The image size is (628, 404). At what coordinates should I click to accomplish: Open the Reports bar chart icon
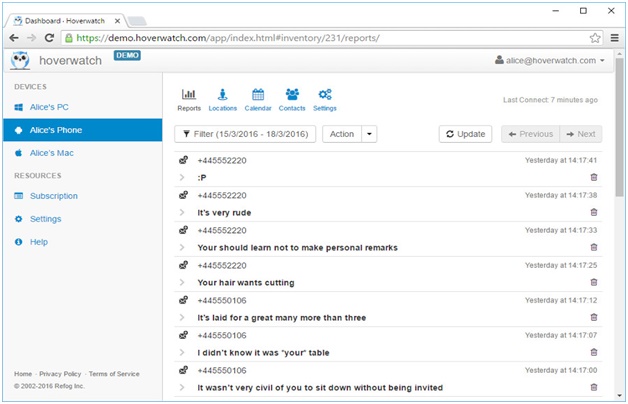[x=189, y=94]
